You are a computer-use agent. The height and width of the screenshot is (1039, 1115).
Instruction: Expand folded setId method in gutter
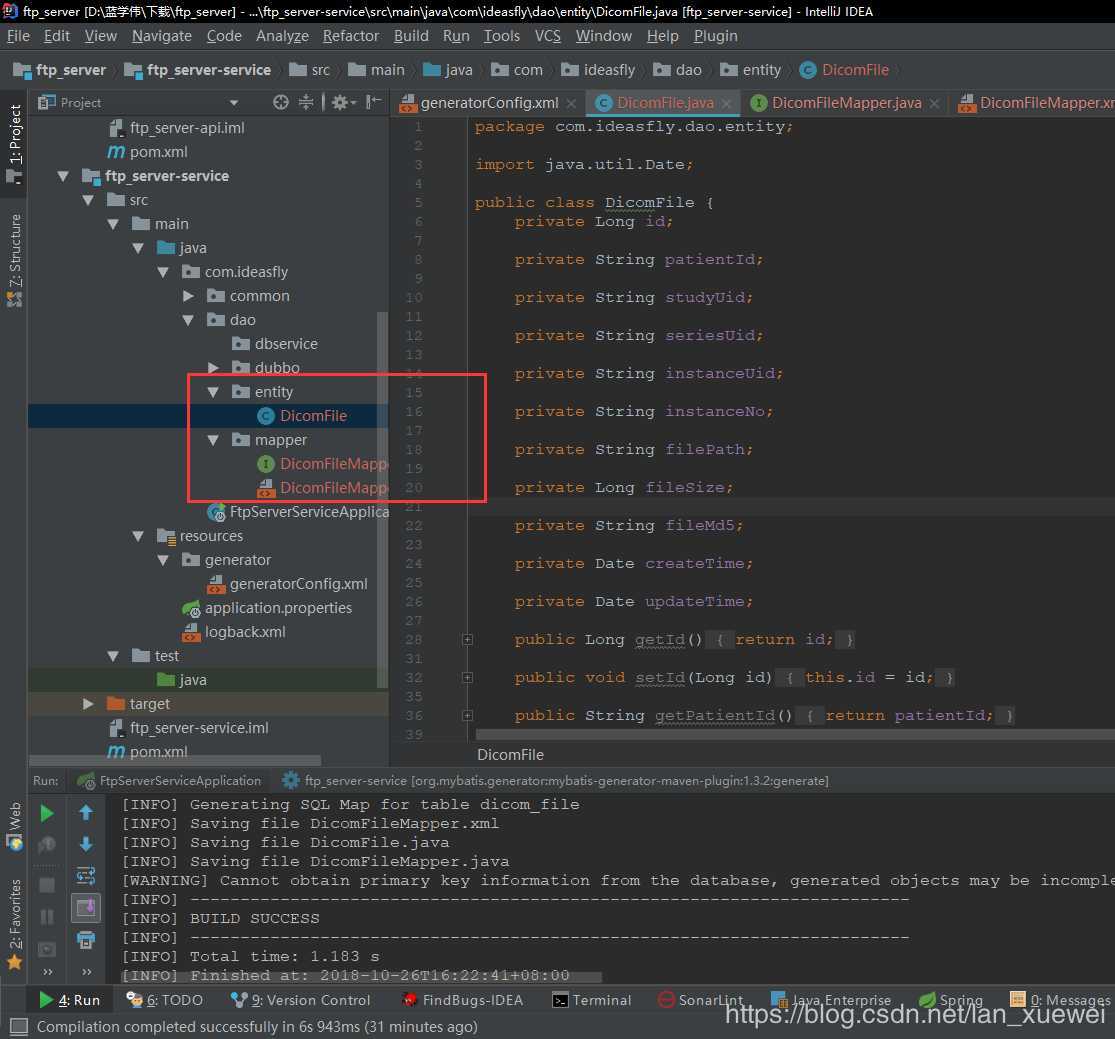pyautogui.click(x=467, y=677)
